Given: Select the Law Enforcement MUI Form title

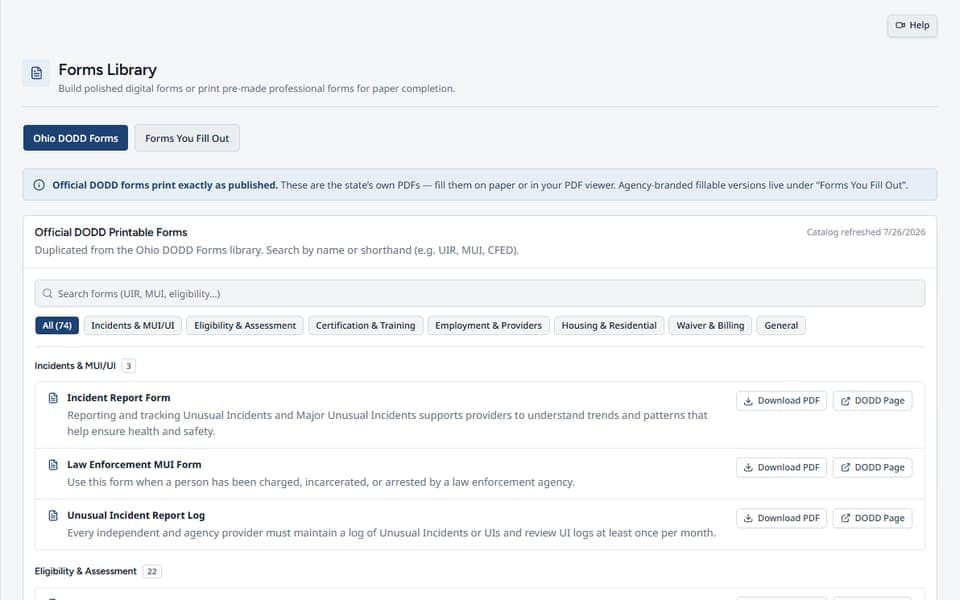Looking at the screenshot, I should (134, 465).
